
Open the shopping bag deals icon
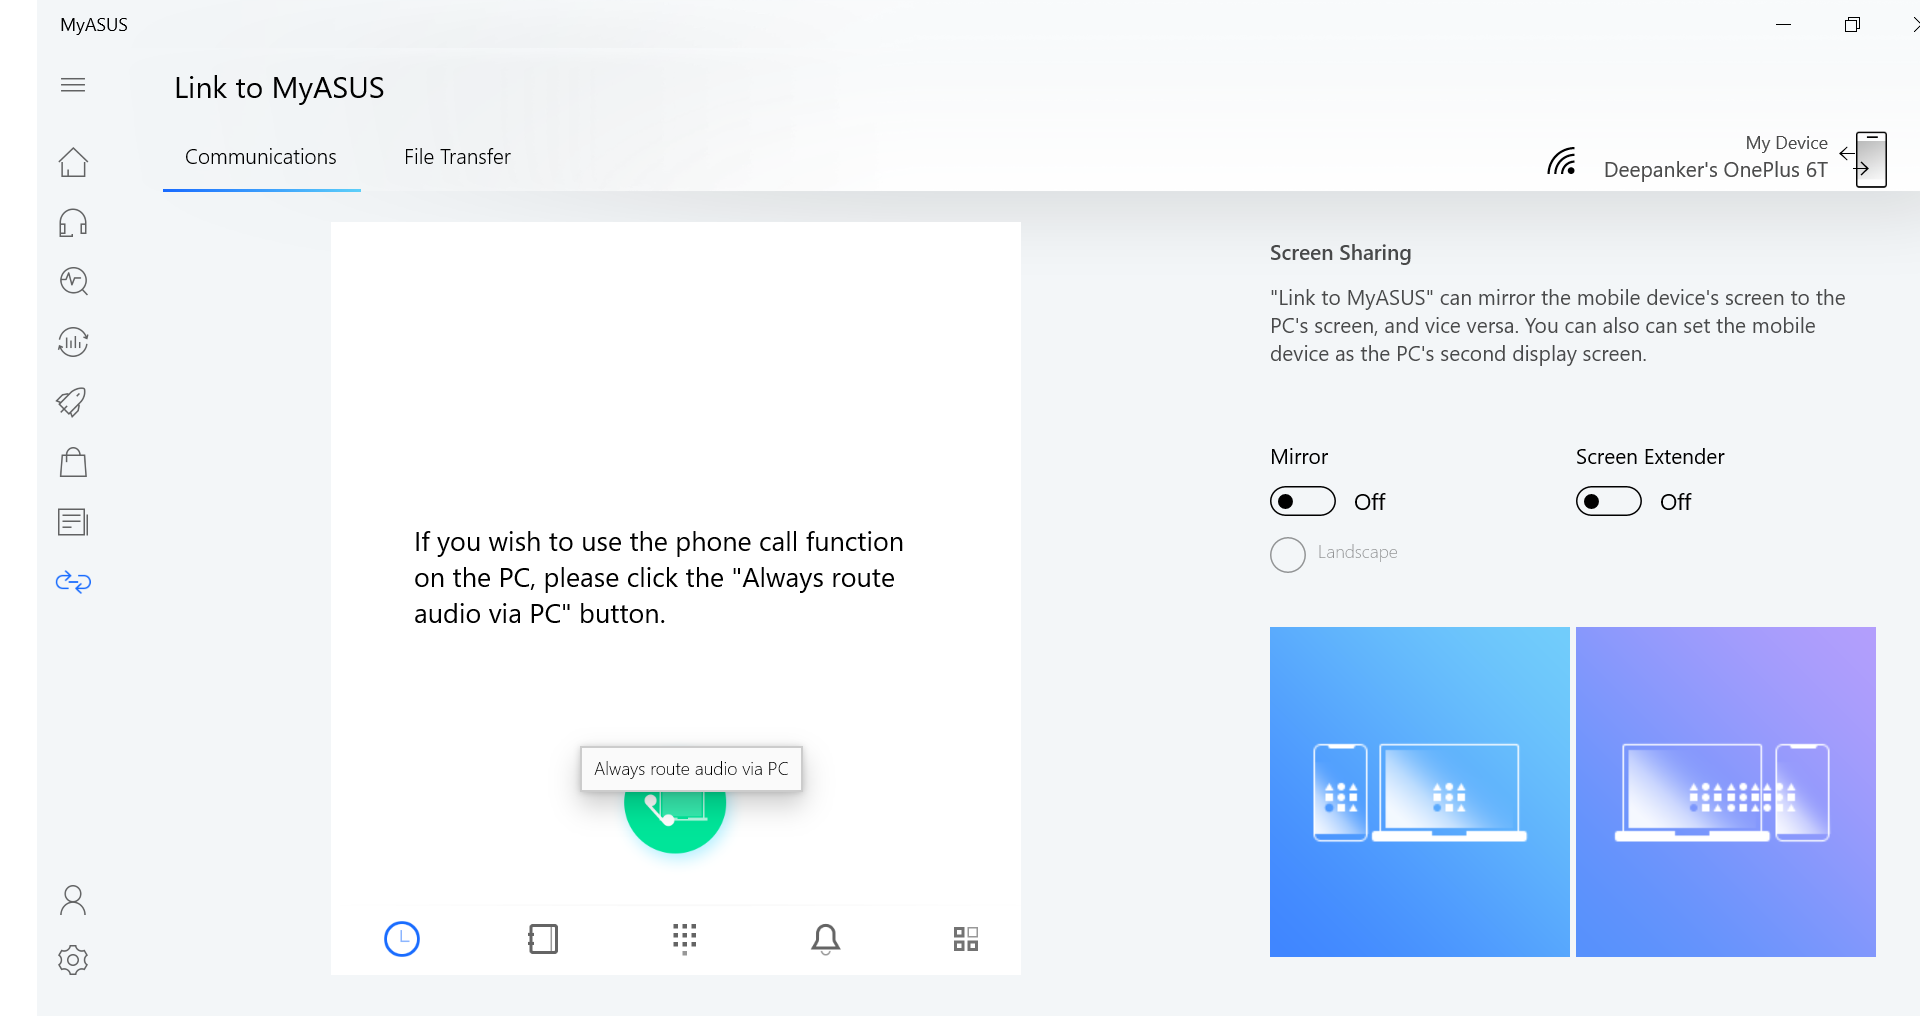click(x=73, y=462)
